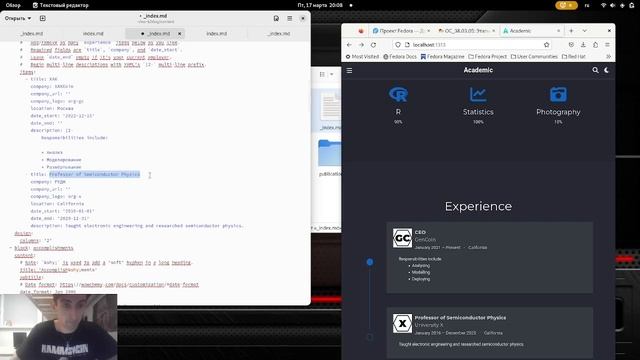The image size is (640, 360).
Task: Open network Wi-Fi indicator in top bar
Action: tap(603, 5)
